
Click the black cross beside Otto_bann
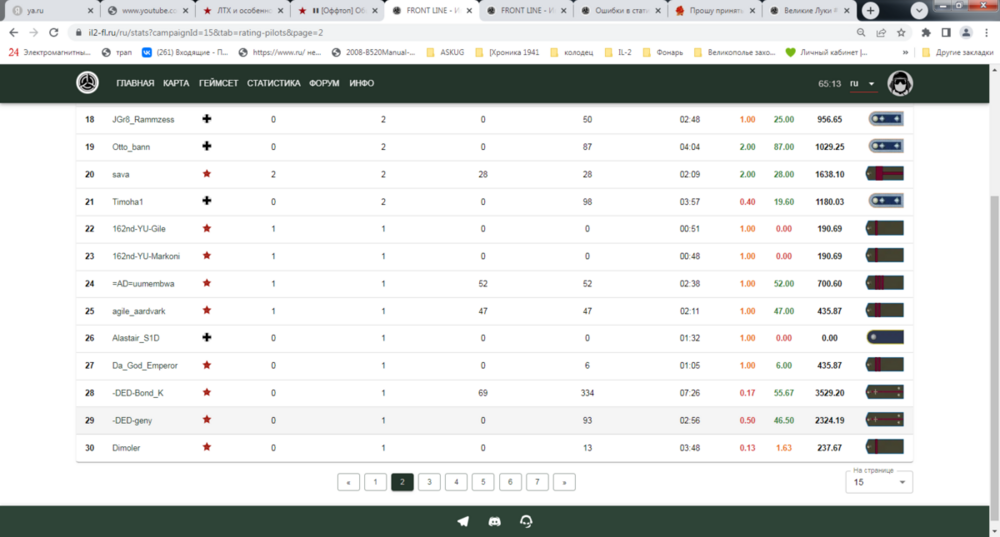207,146
